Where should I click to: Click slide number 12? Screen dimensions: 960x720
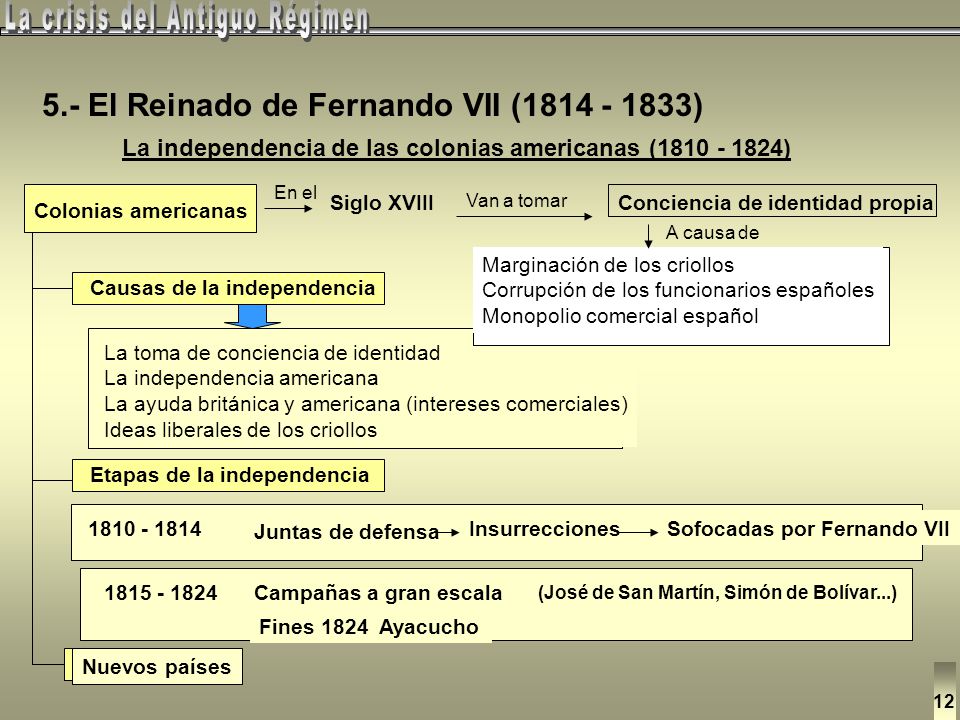click(944, 701)
